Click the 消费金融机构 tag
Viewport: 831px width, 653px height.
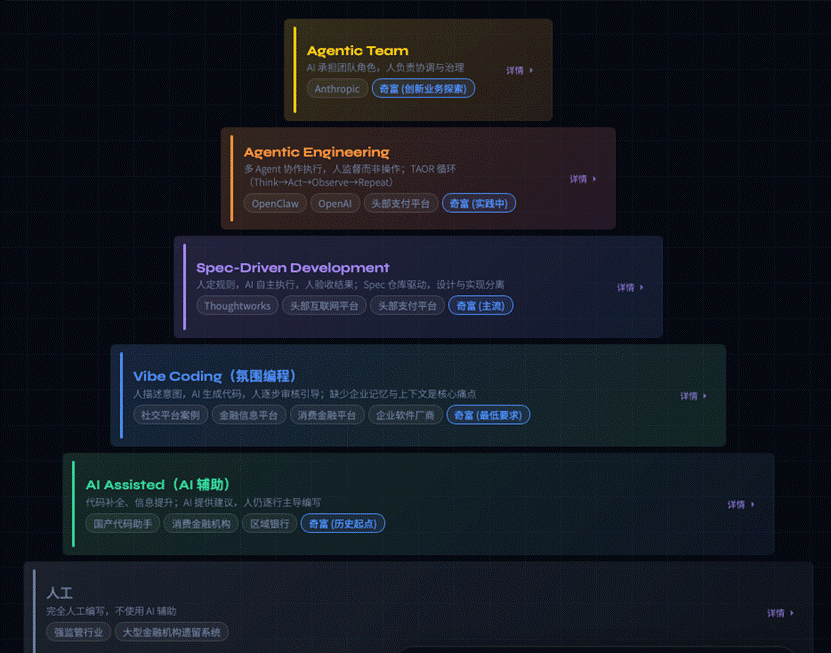coord(201,524)
